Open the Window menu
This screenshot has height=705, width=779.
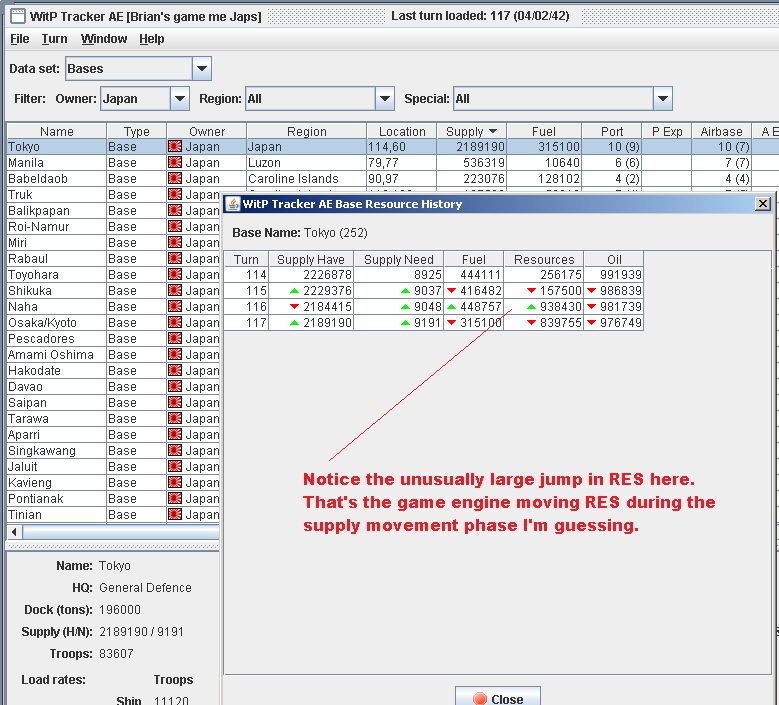[x=104, y=39]
